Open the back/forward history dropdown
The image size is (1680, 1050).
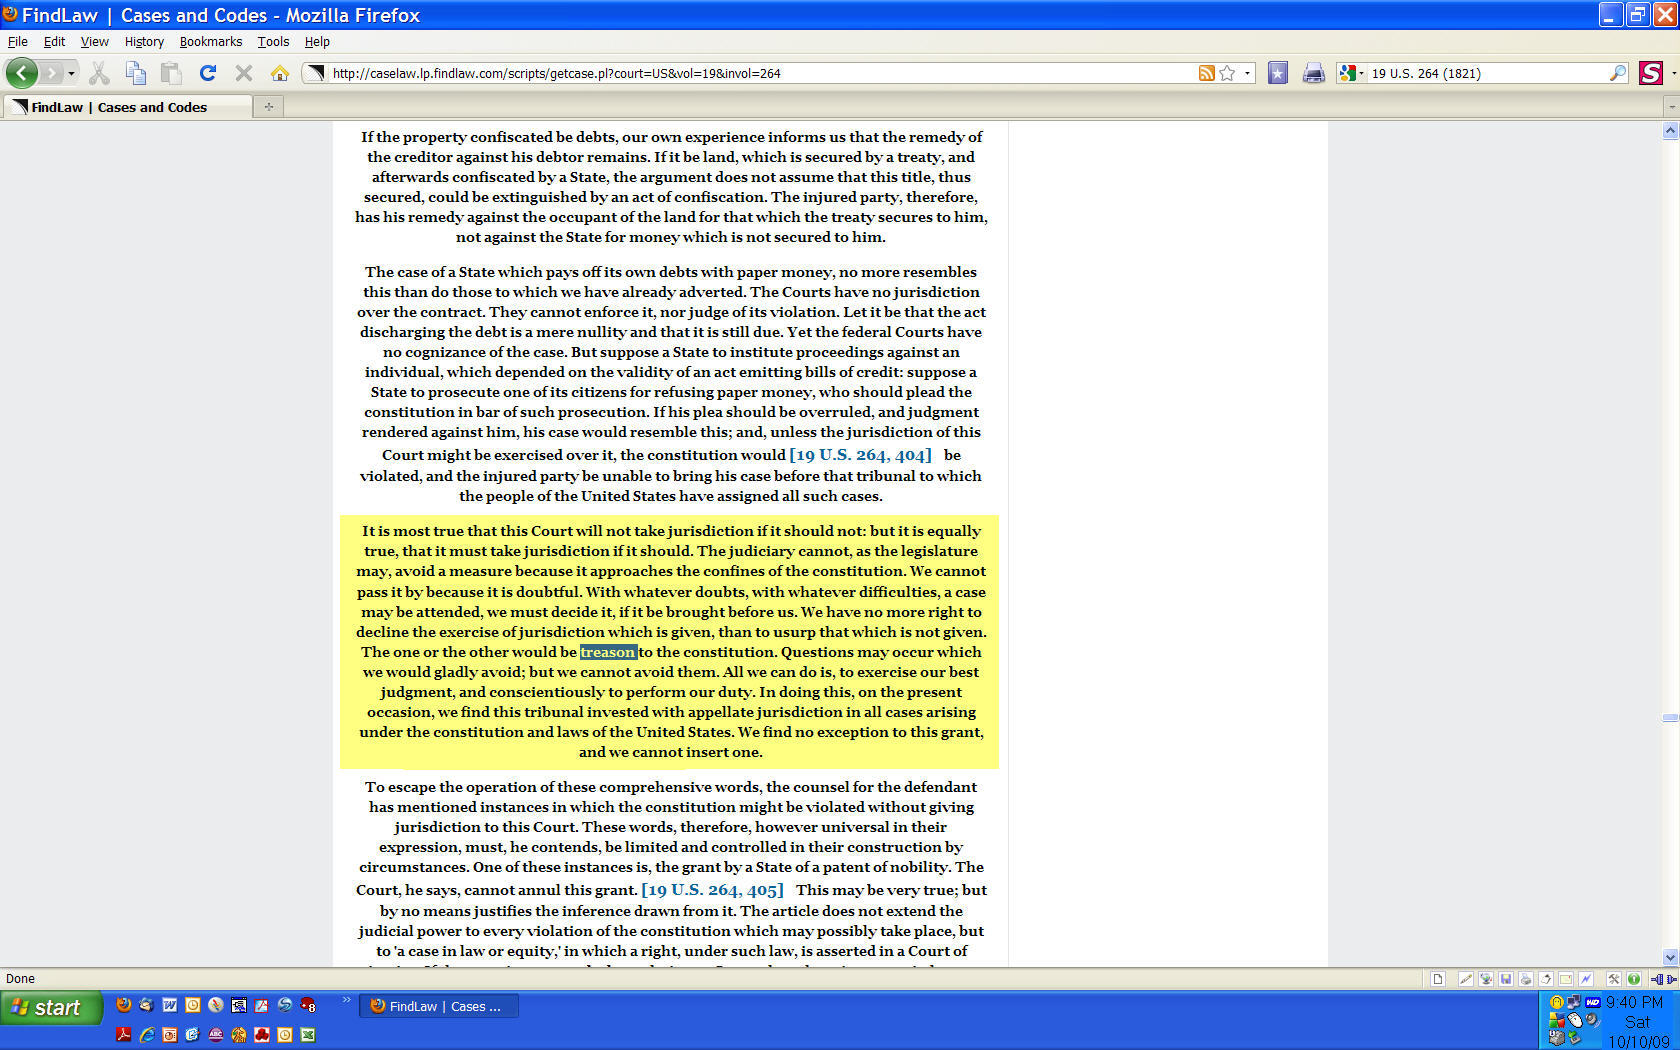71,73
